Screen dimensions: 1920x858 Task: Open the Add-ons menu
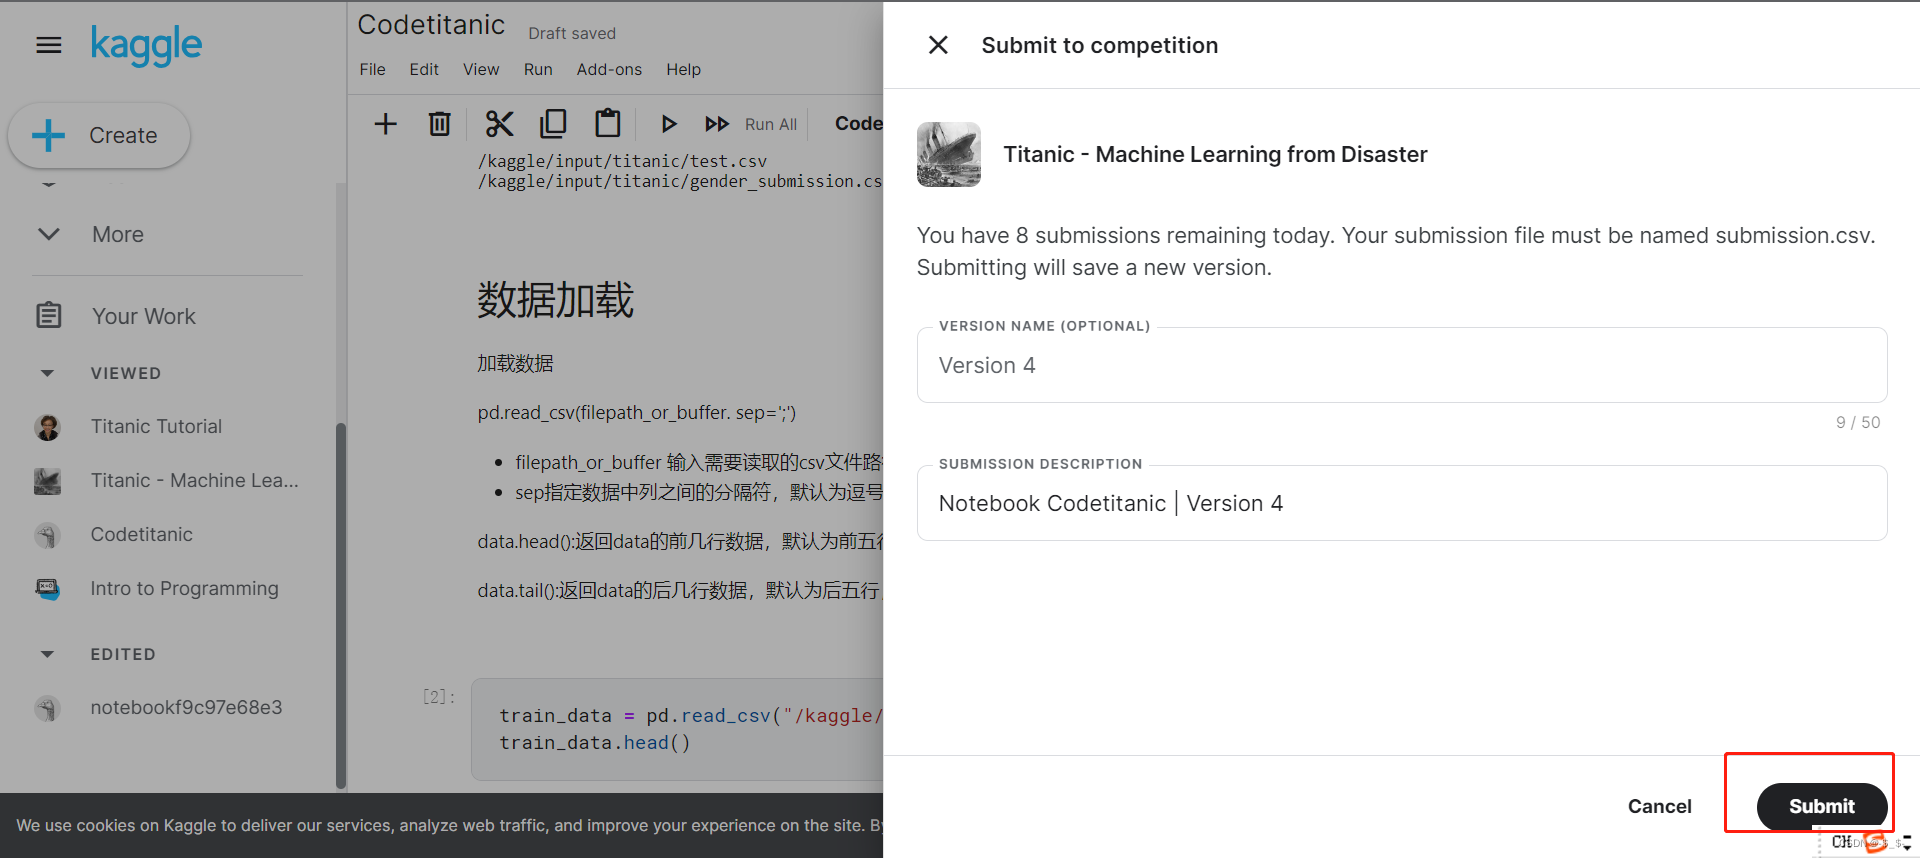[609, 69]
